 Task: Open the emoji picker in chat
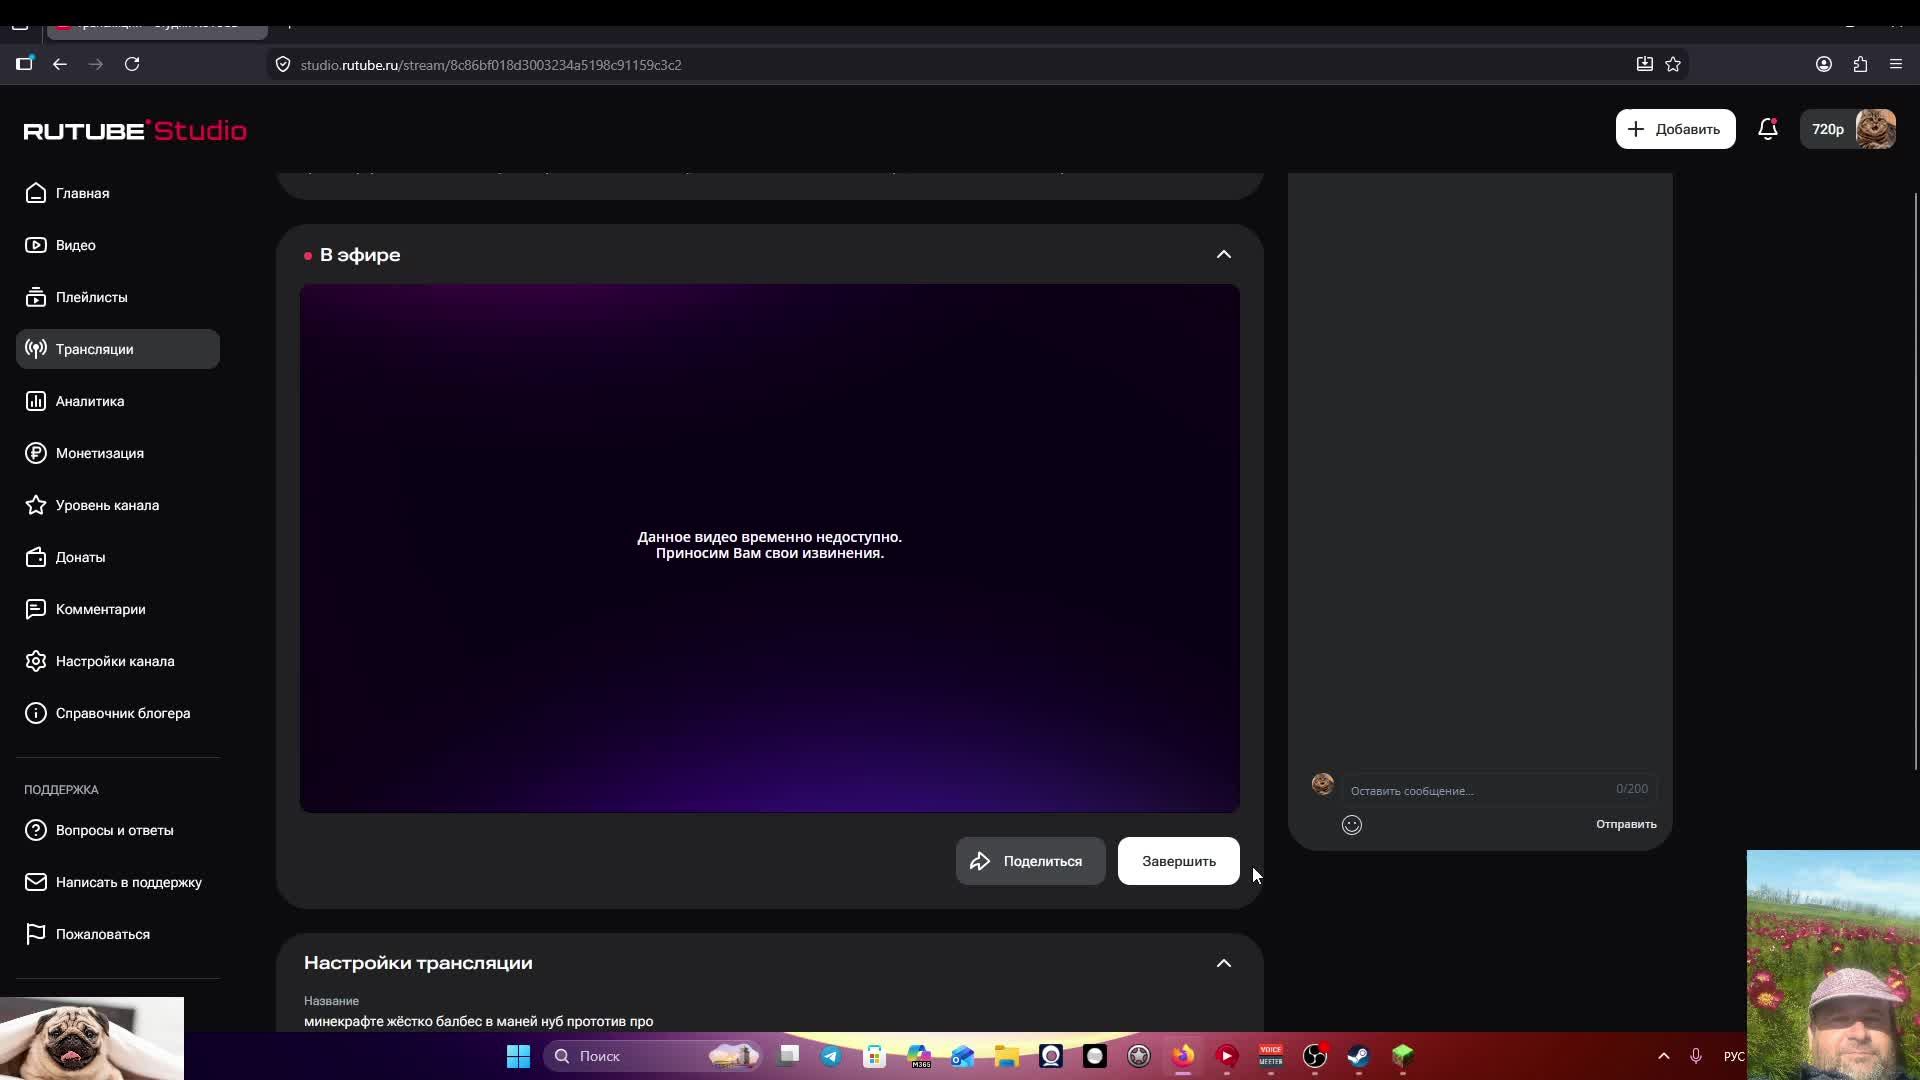click(x=1352, y=825)
